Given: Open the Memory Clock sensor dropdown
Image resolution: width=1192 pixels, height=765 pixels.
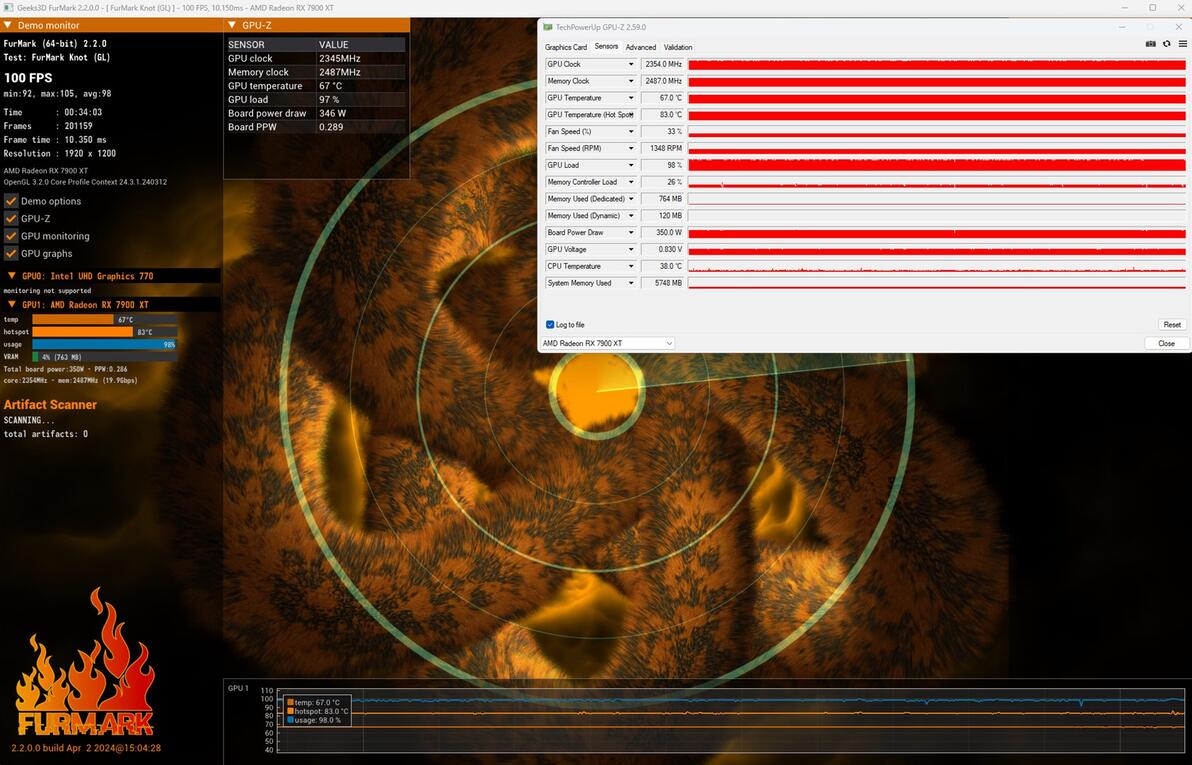Looking at the screenshot, I should point(630,81).
